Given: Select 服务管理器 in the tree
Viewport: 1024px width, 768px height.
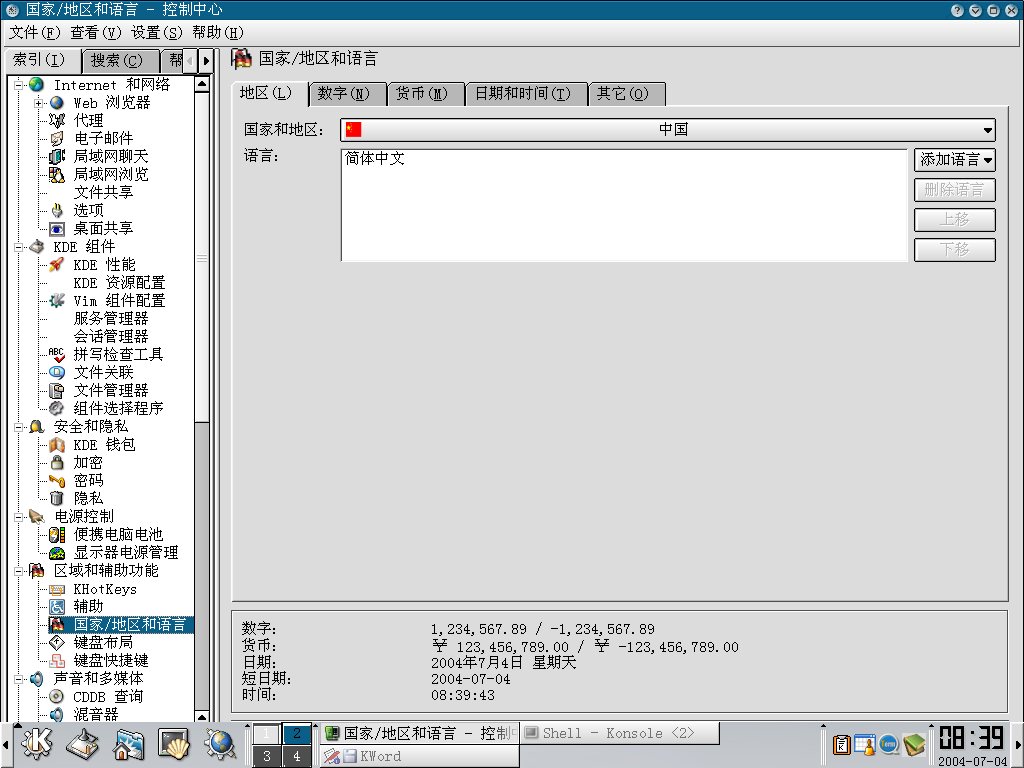Looking at the screenshot, I should [x=110, y=319].
